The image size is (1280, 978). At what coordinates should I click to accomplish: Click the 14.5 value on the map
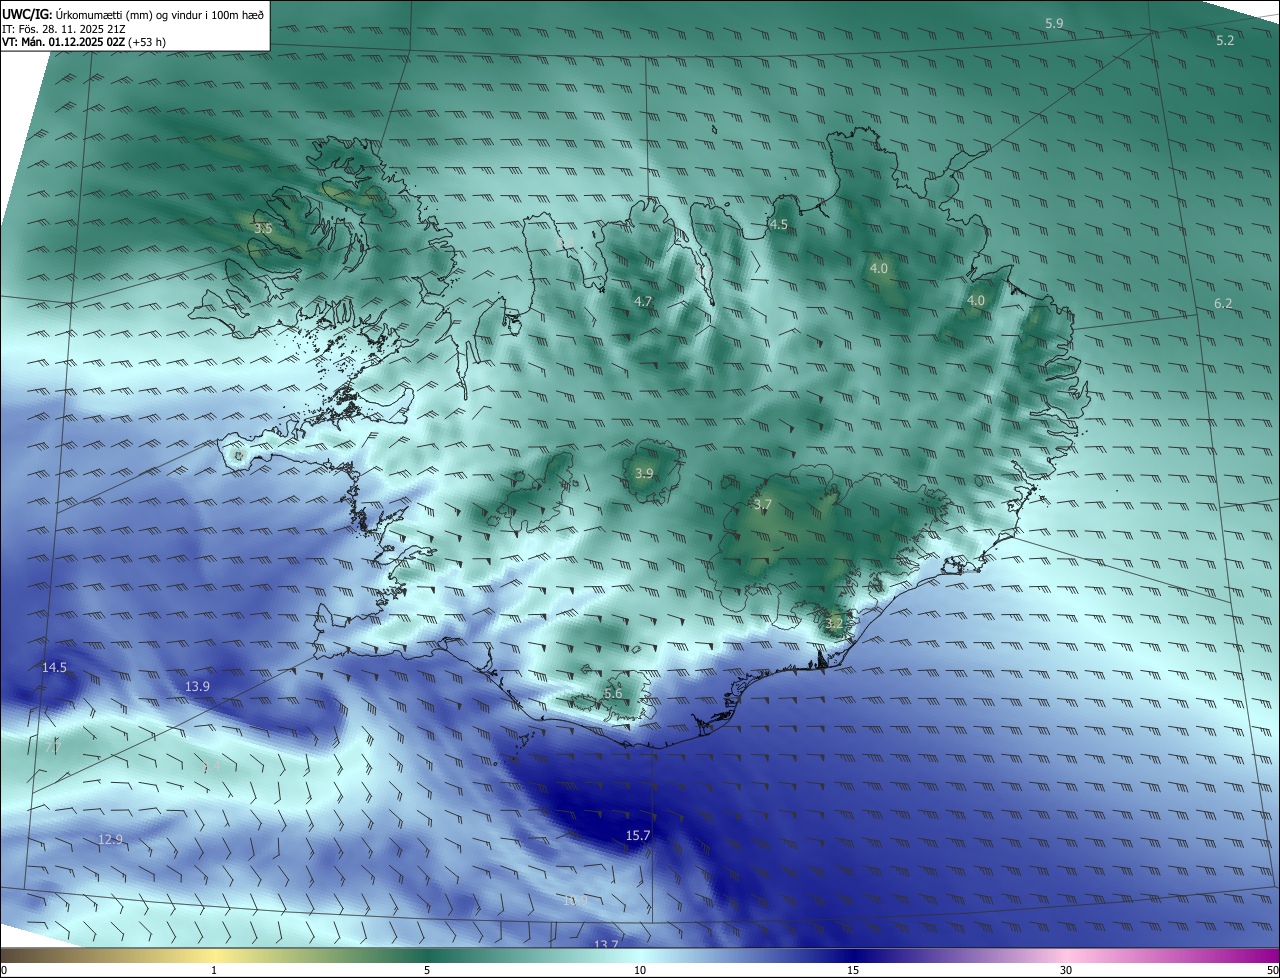click(x=54, y=667)
